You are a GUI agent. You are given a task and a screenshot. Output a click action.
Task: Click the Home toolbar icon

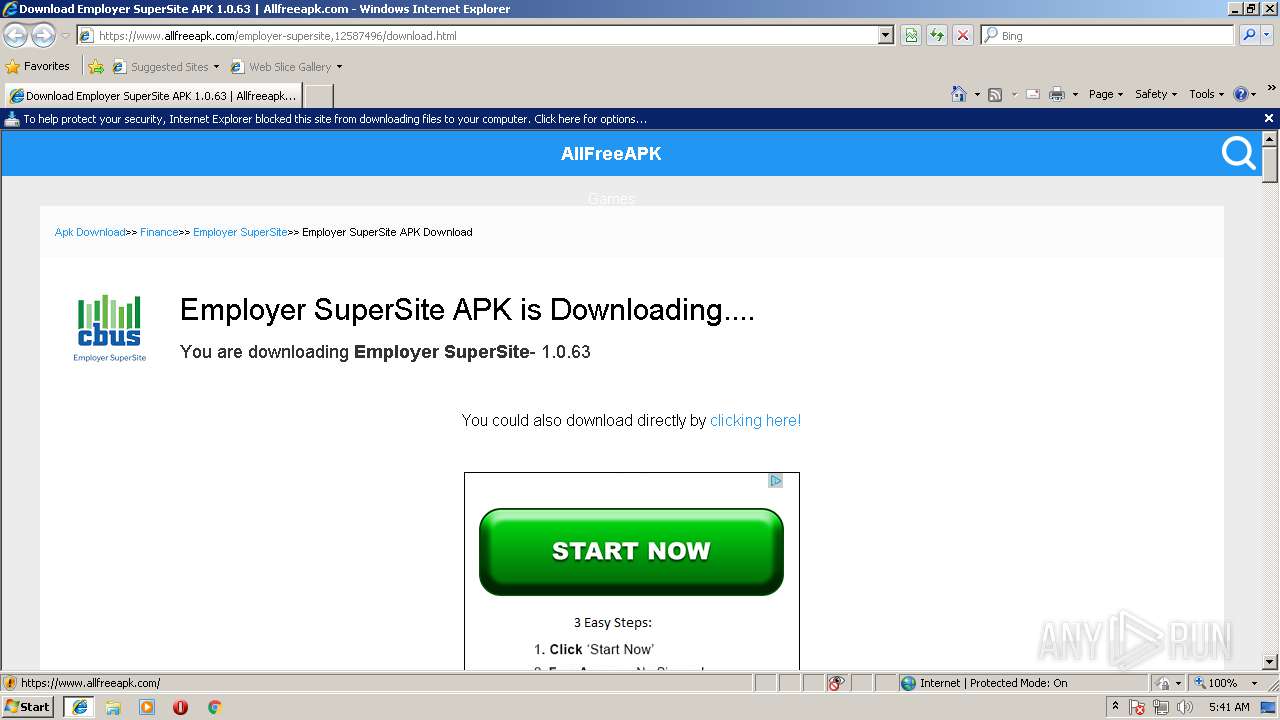point(959,94)
